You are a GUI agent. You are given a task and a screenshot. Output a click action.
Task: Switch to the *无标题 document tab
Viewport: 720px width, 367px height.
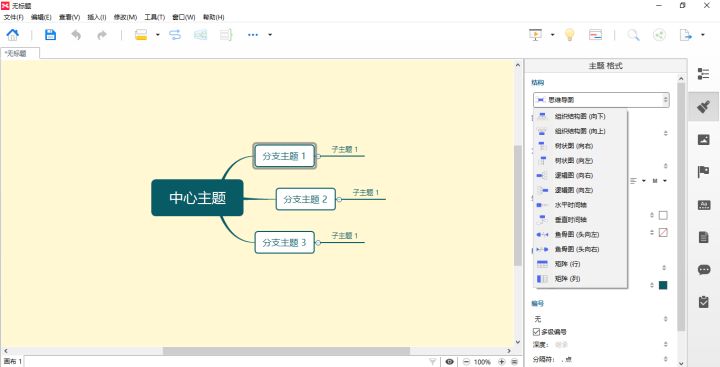point(20,53)
